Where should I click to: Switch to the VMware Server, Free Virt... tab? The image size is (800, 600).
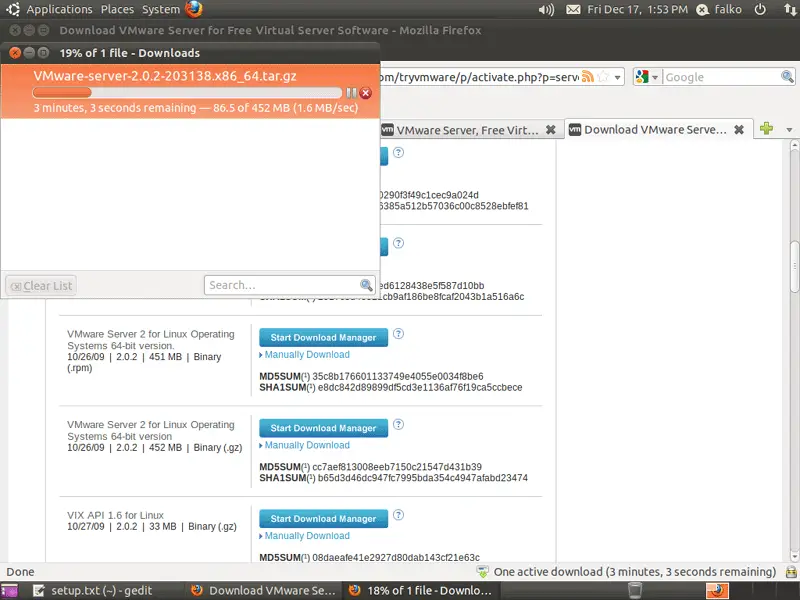click(467, 130)
